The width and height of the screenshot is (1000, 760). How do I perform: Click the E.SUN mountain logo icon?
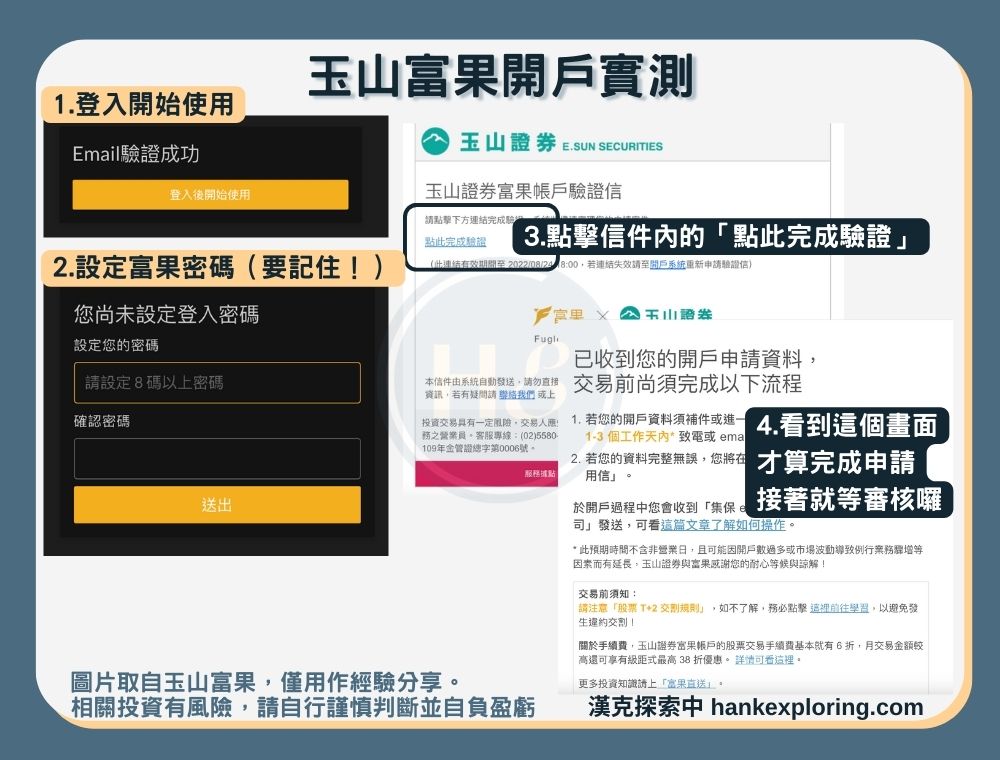pyautogui.click(x=435, y=142)
